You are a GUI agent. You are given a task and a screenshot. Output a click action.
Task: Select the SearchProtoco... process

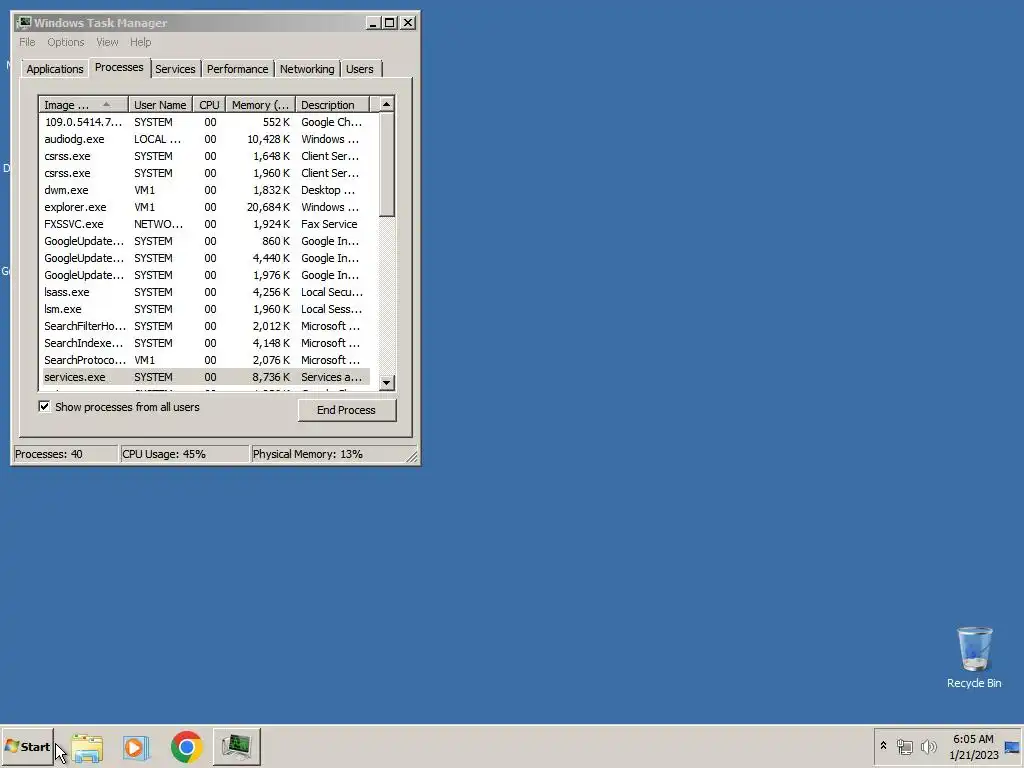(206, 360)
